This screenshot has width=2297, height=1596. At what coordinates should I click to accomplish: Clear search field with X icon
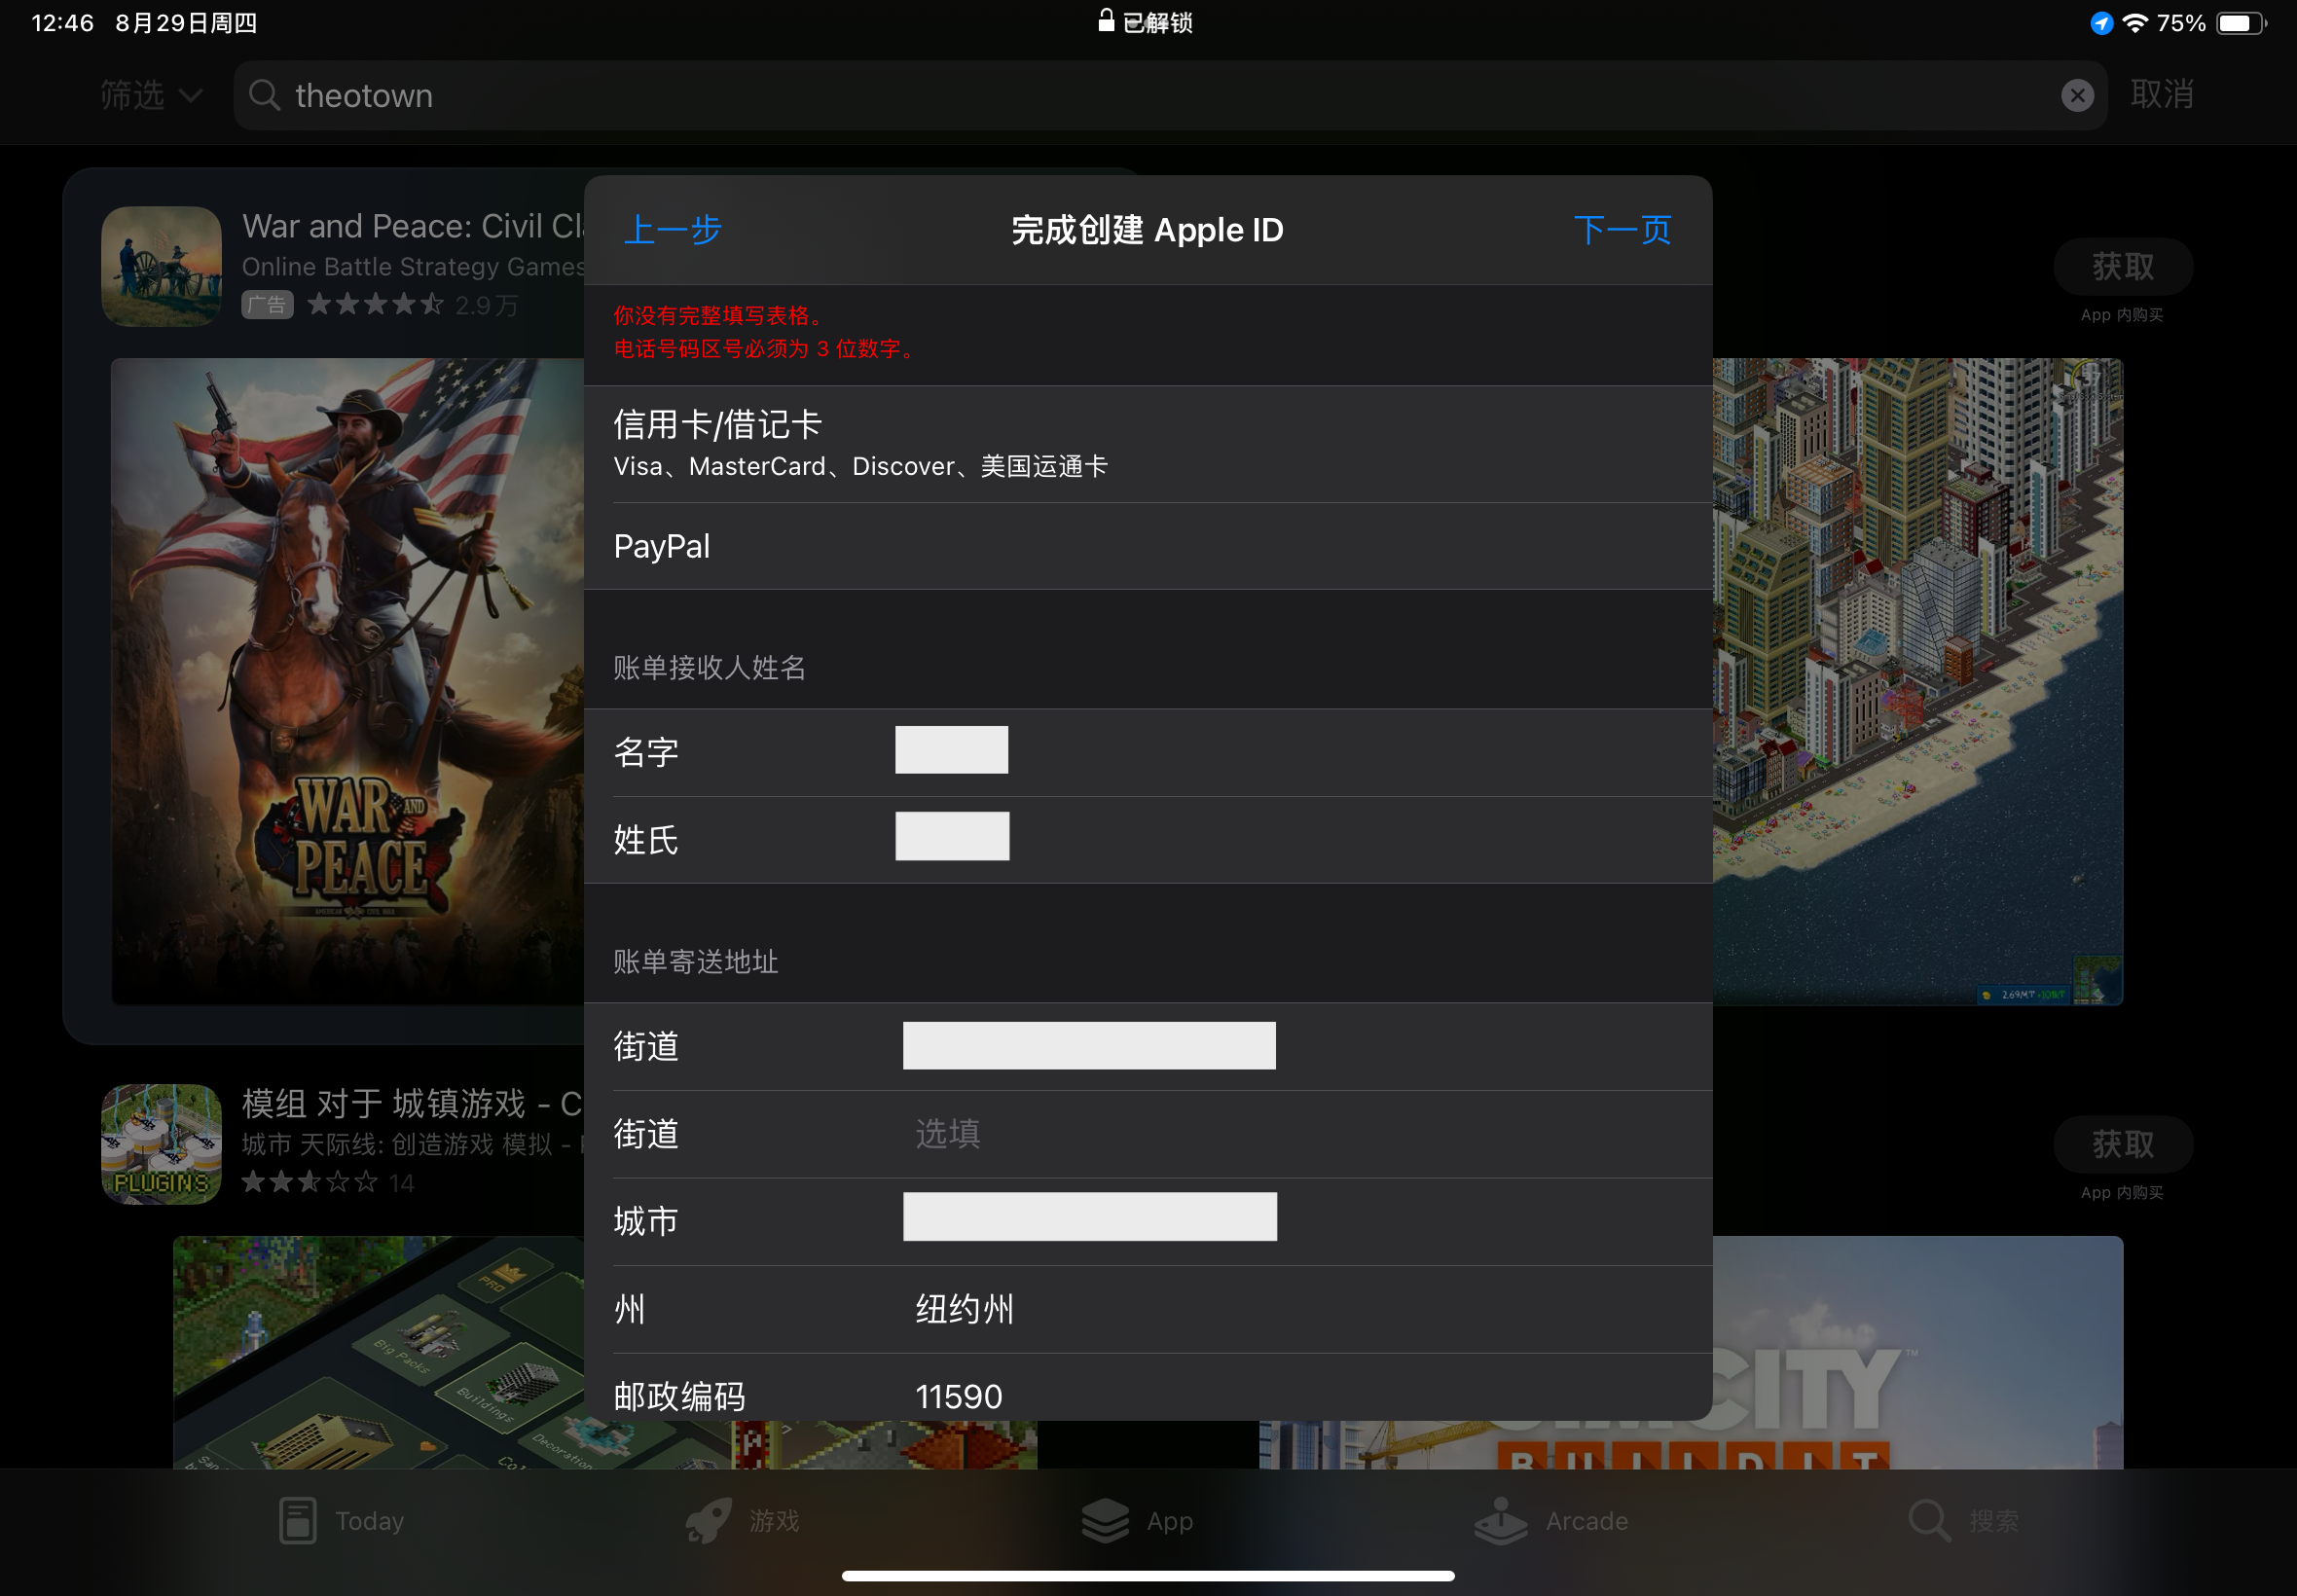[2076, 95]
